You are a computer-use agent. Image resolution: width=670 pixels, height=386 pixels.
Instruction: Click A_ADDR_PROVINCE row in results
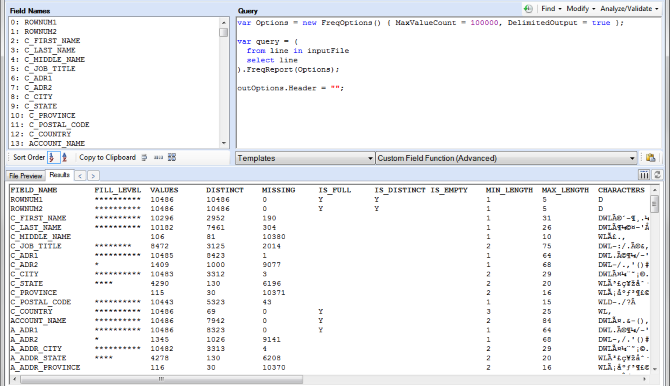329,368
